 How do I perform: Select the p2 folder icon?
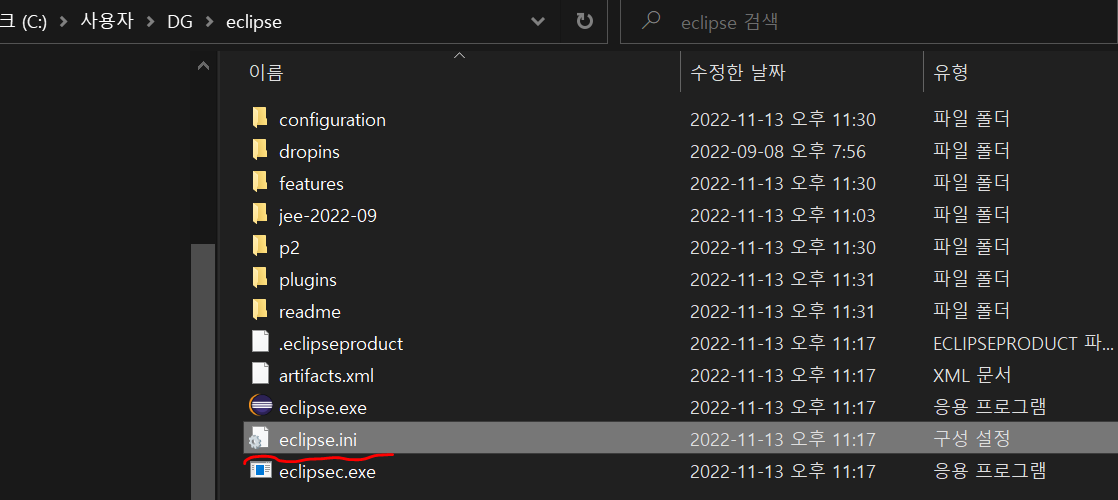(x=260, y=247)
